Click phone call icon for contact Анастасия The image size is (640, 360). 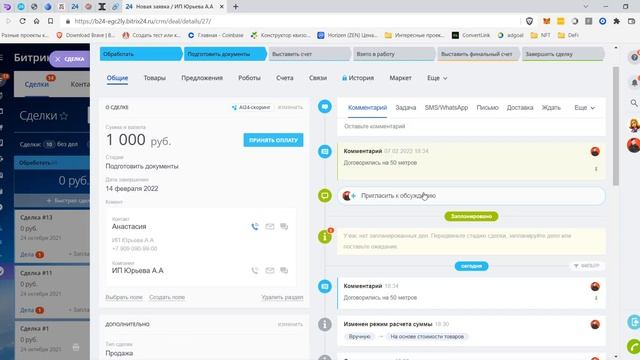[255, 227]
